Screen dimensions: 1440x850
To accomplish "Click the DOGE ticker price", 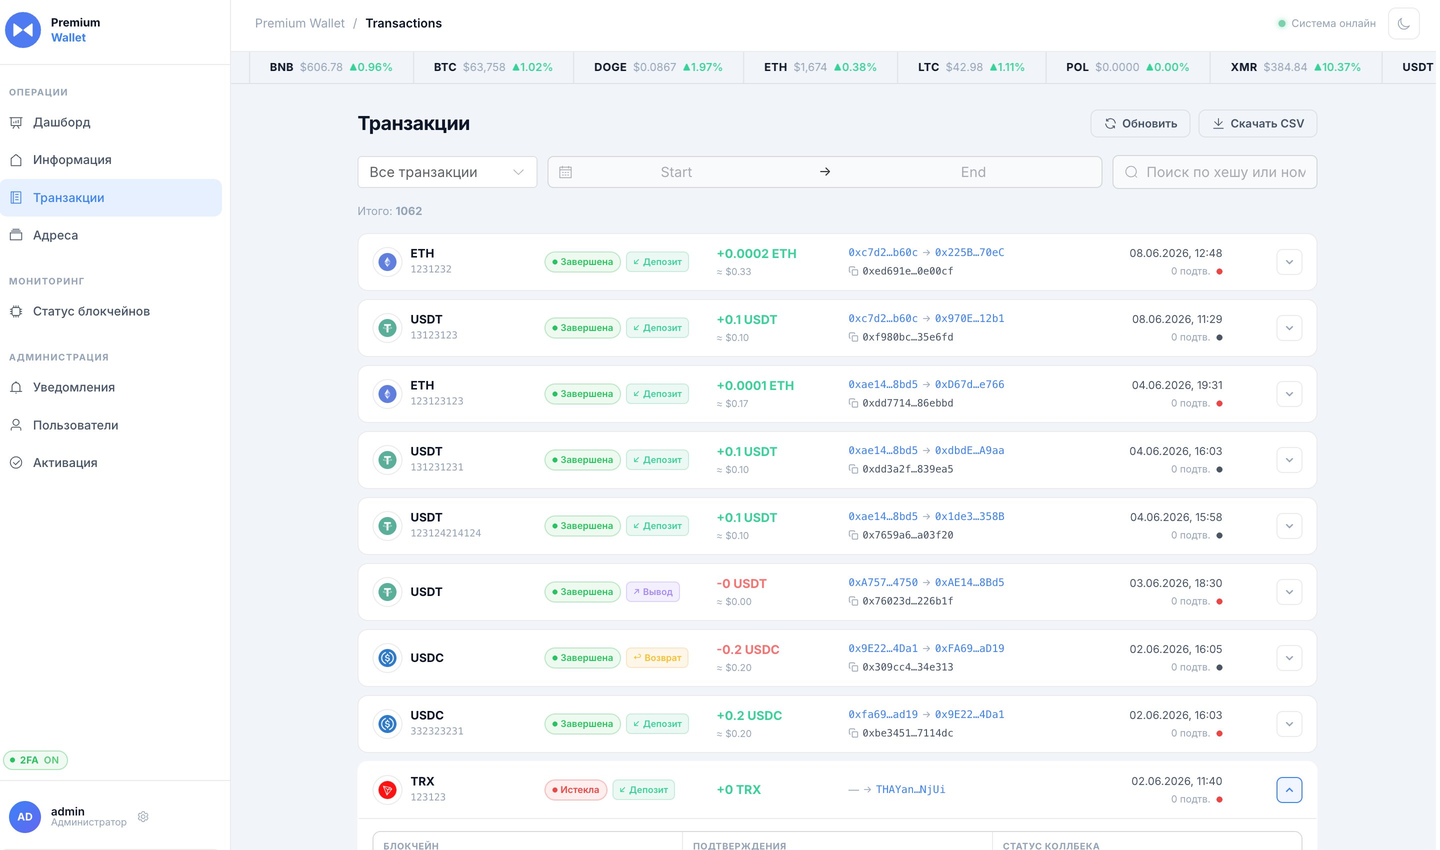I will pyautogui.click(x=654, y=67).
